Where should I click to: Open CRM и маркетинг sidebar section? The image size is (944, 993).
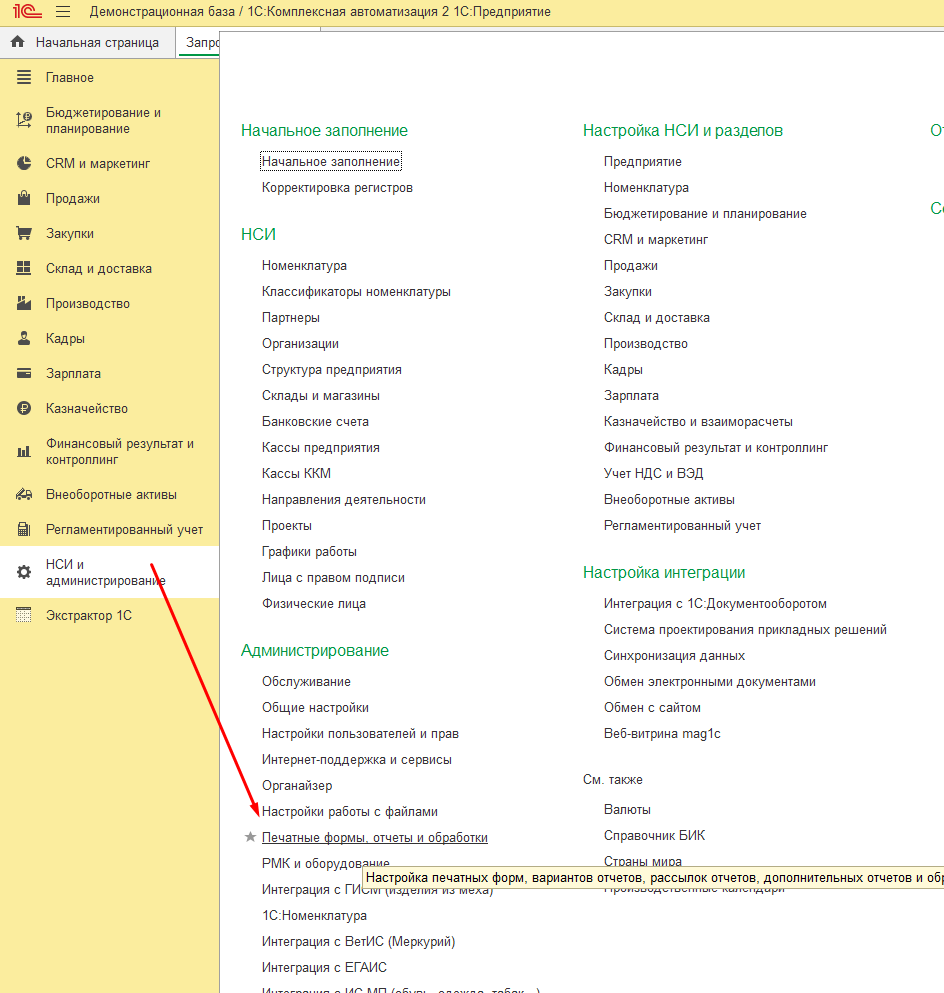tap(97, 164)
